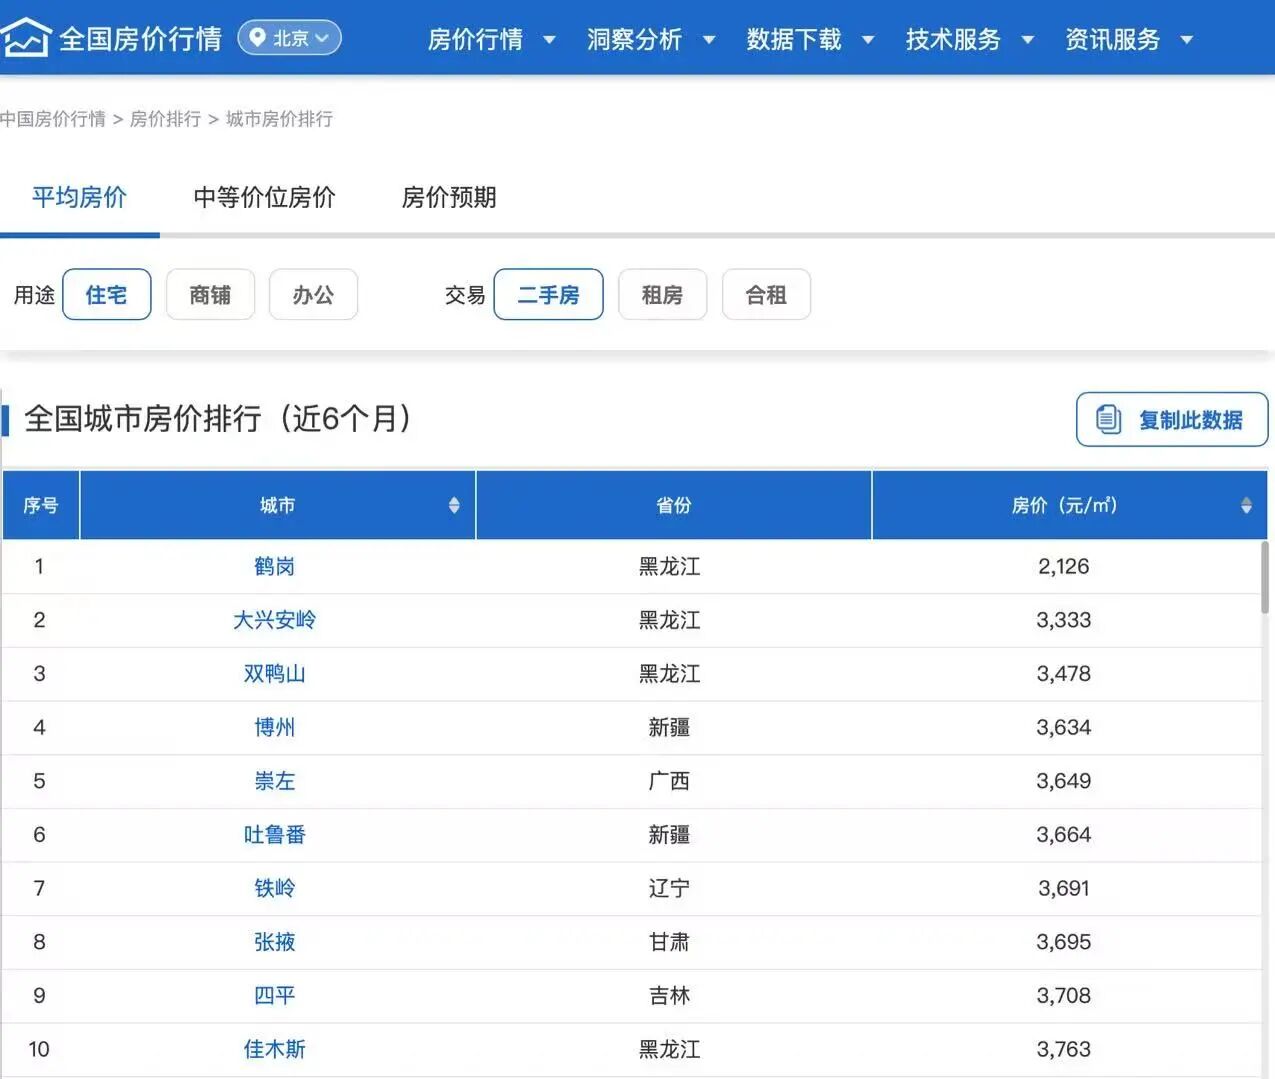The width and height of the screenshot is (1275, 1079).
Task: Click the copy document icon in 复制此数据
Action: click(1108, 419)
